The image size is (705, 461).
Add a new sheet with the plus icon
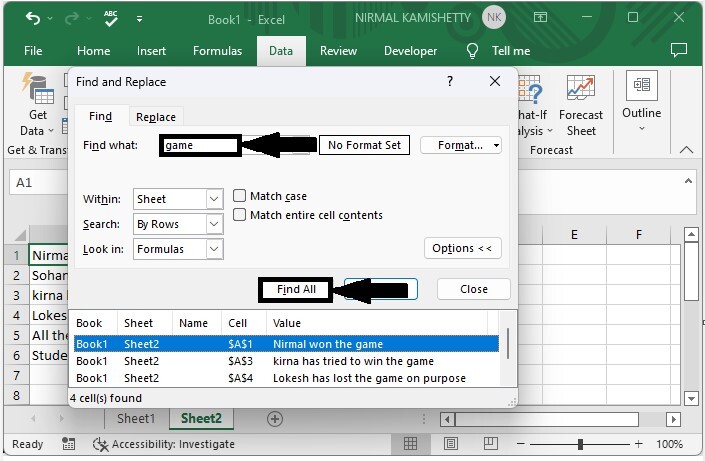coord(275,419)
